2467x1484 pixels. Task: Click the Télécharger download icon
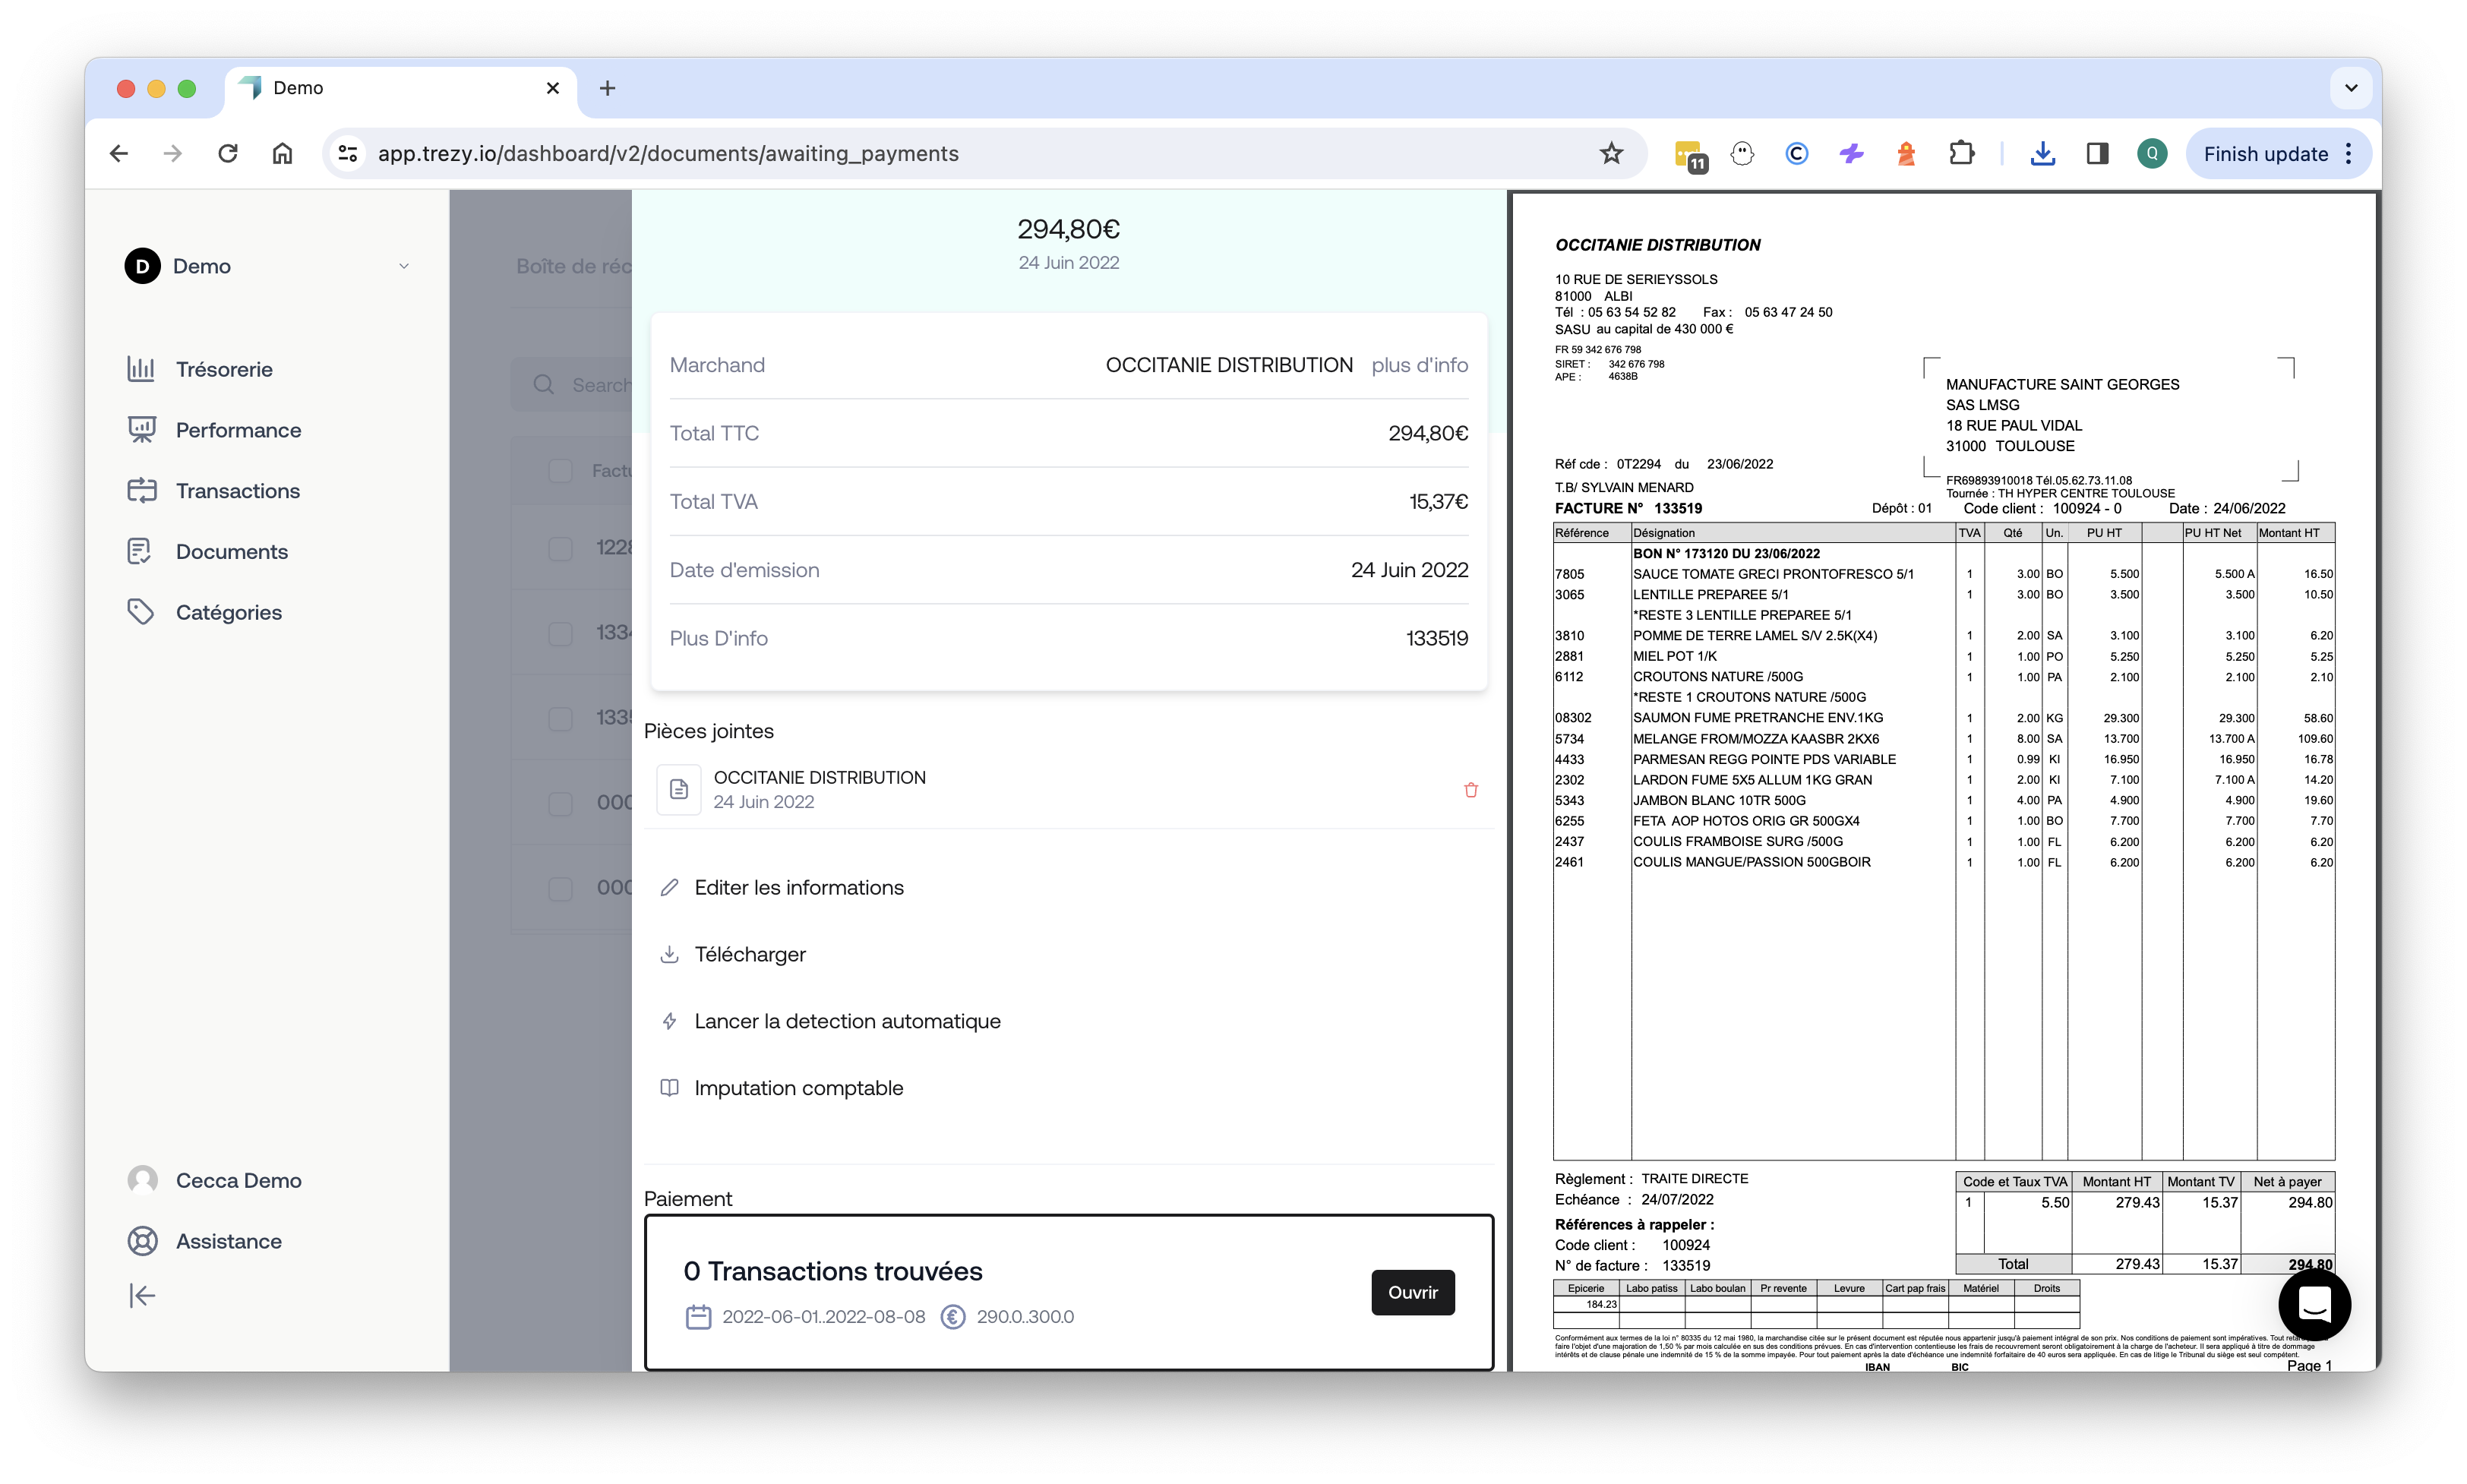click(x=670, y=955)
